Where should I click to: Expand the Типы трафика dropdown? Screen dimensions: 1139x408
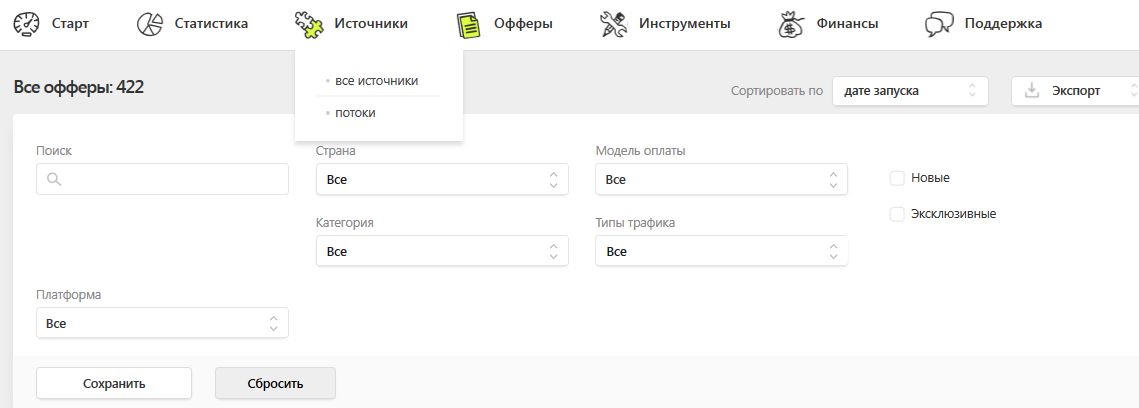click(720, 252)
